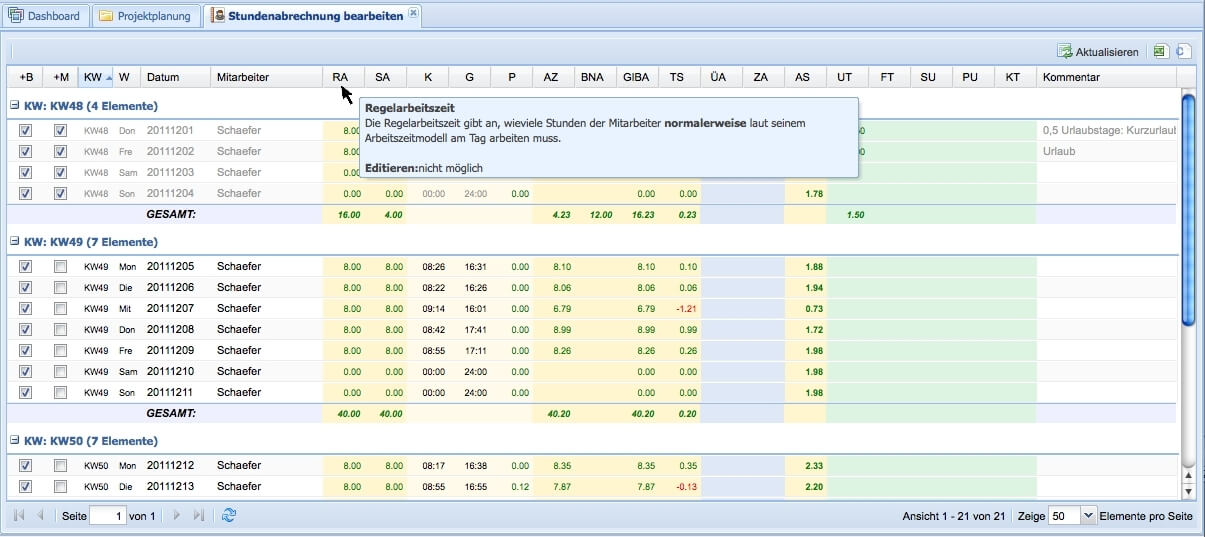Screen dimensions: 1205x537
Task: Click the ÜA column header
Action: 721,77
